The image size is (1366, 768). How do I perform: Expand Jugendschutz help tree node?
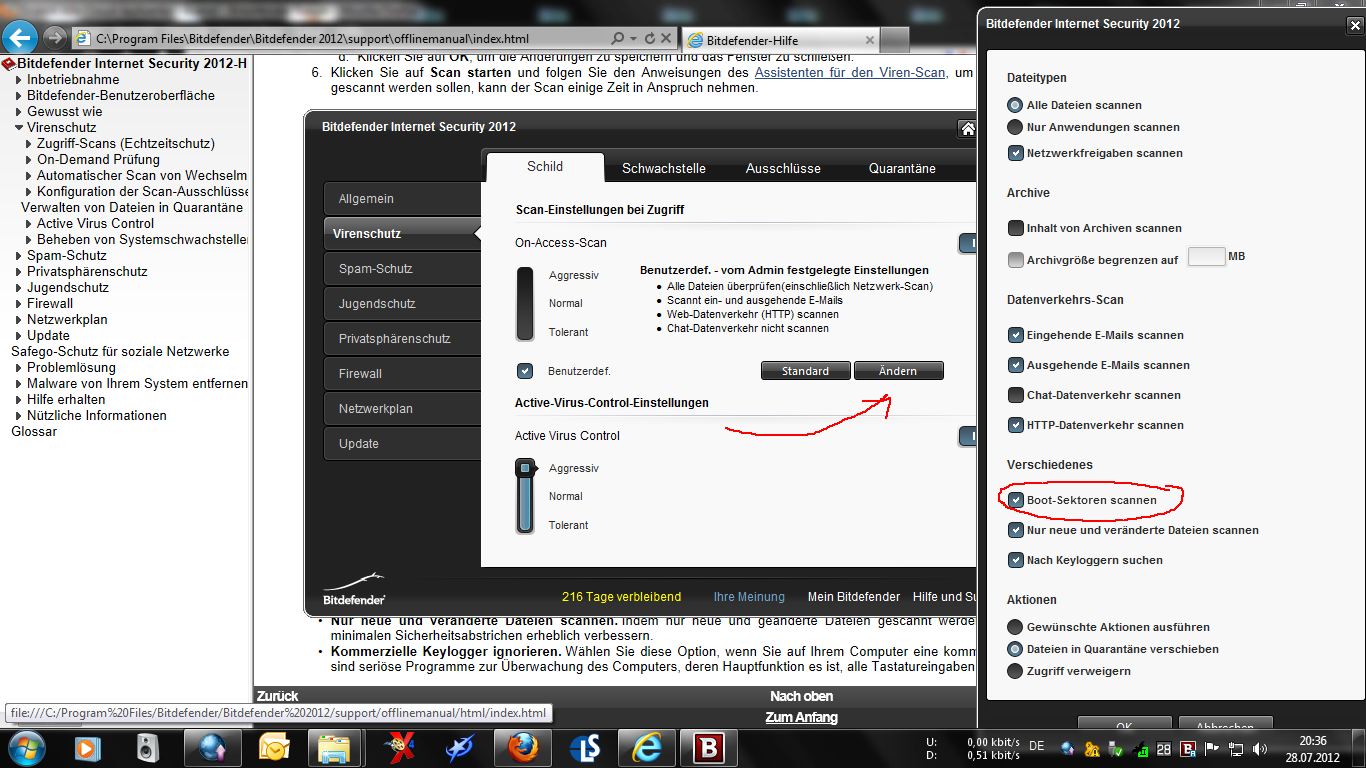tap(18, 288)
